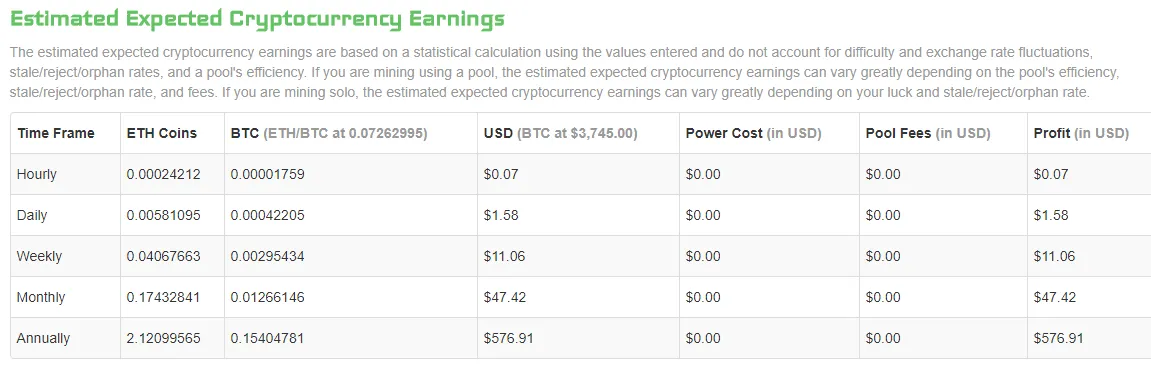Select the Hourly row label

(x=37, y=175)
